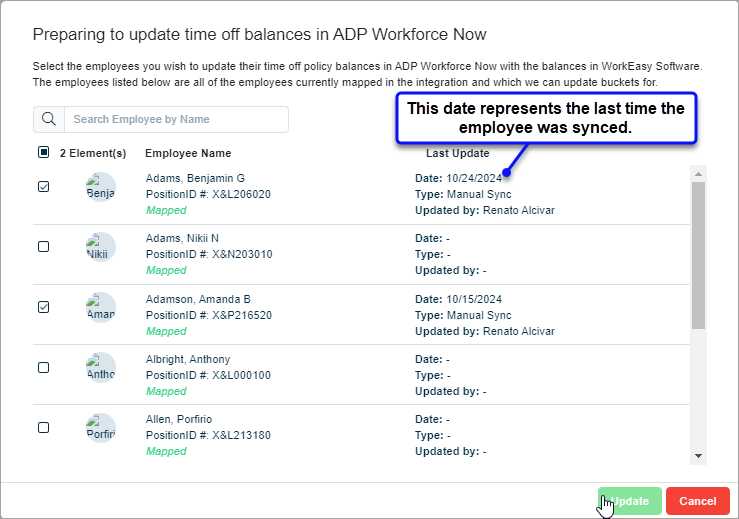Click Porfirio's avatar thumbnail
Screen dimensions: 739x519
coord(101,428)
